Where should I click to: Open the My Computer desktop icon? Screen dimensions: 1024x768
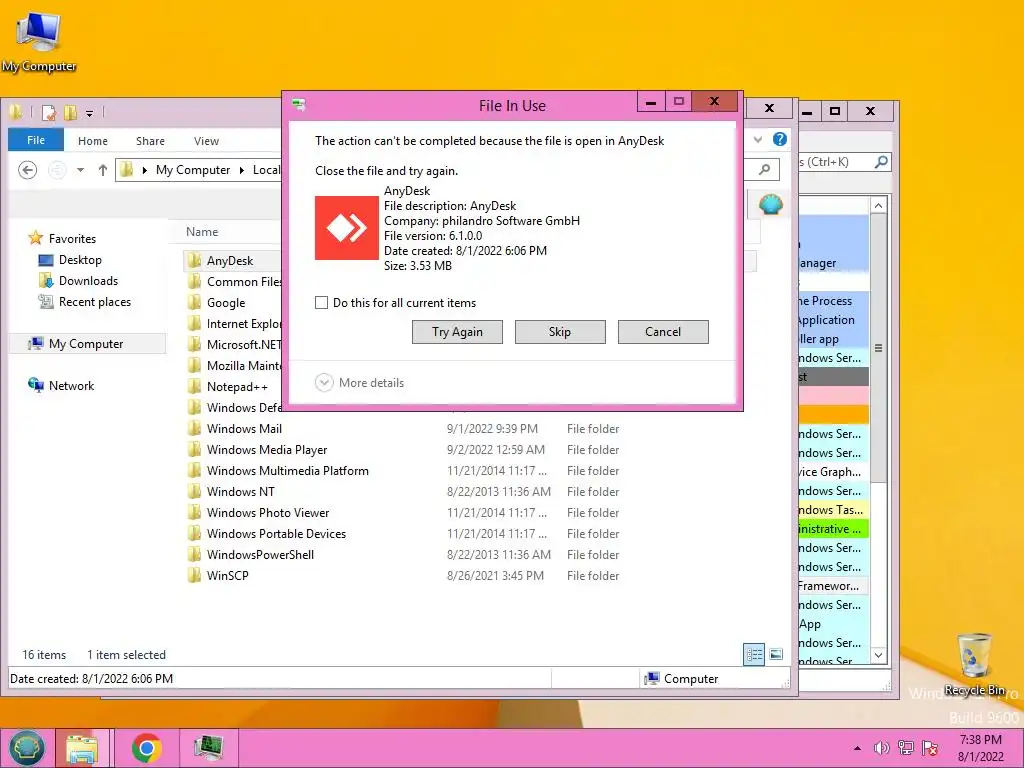[x=39, y=42]
